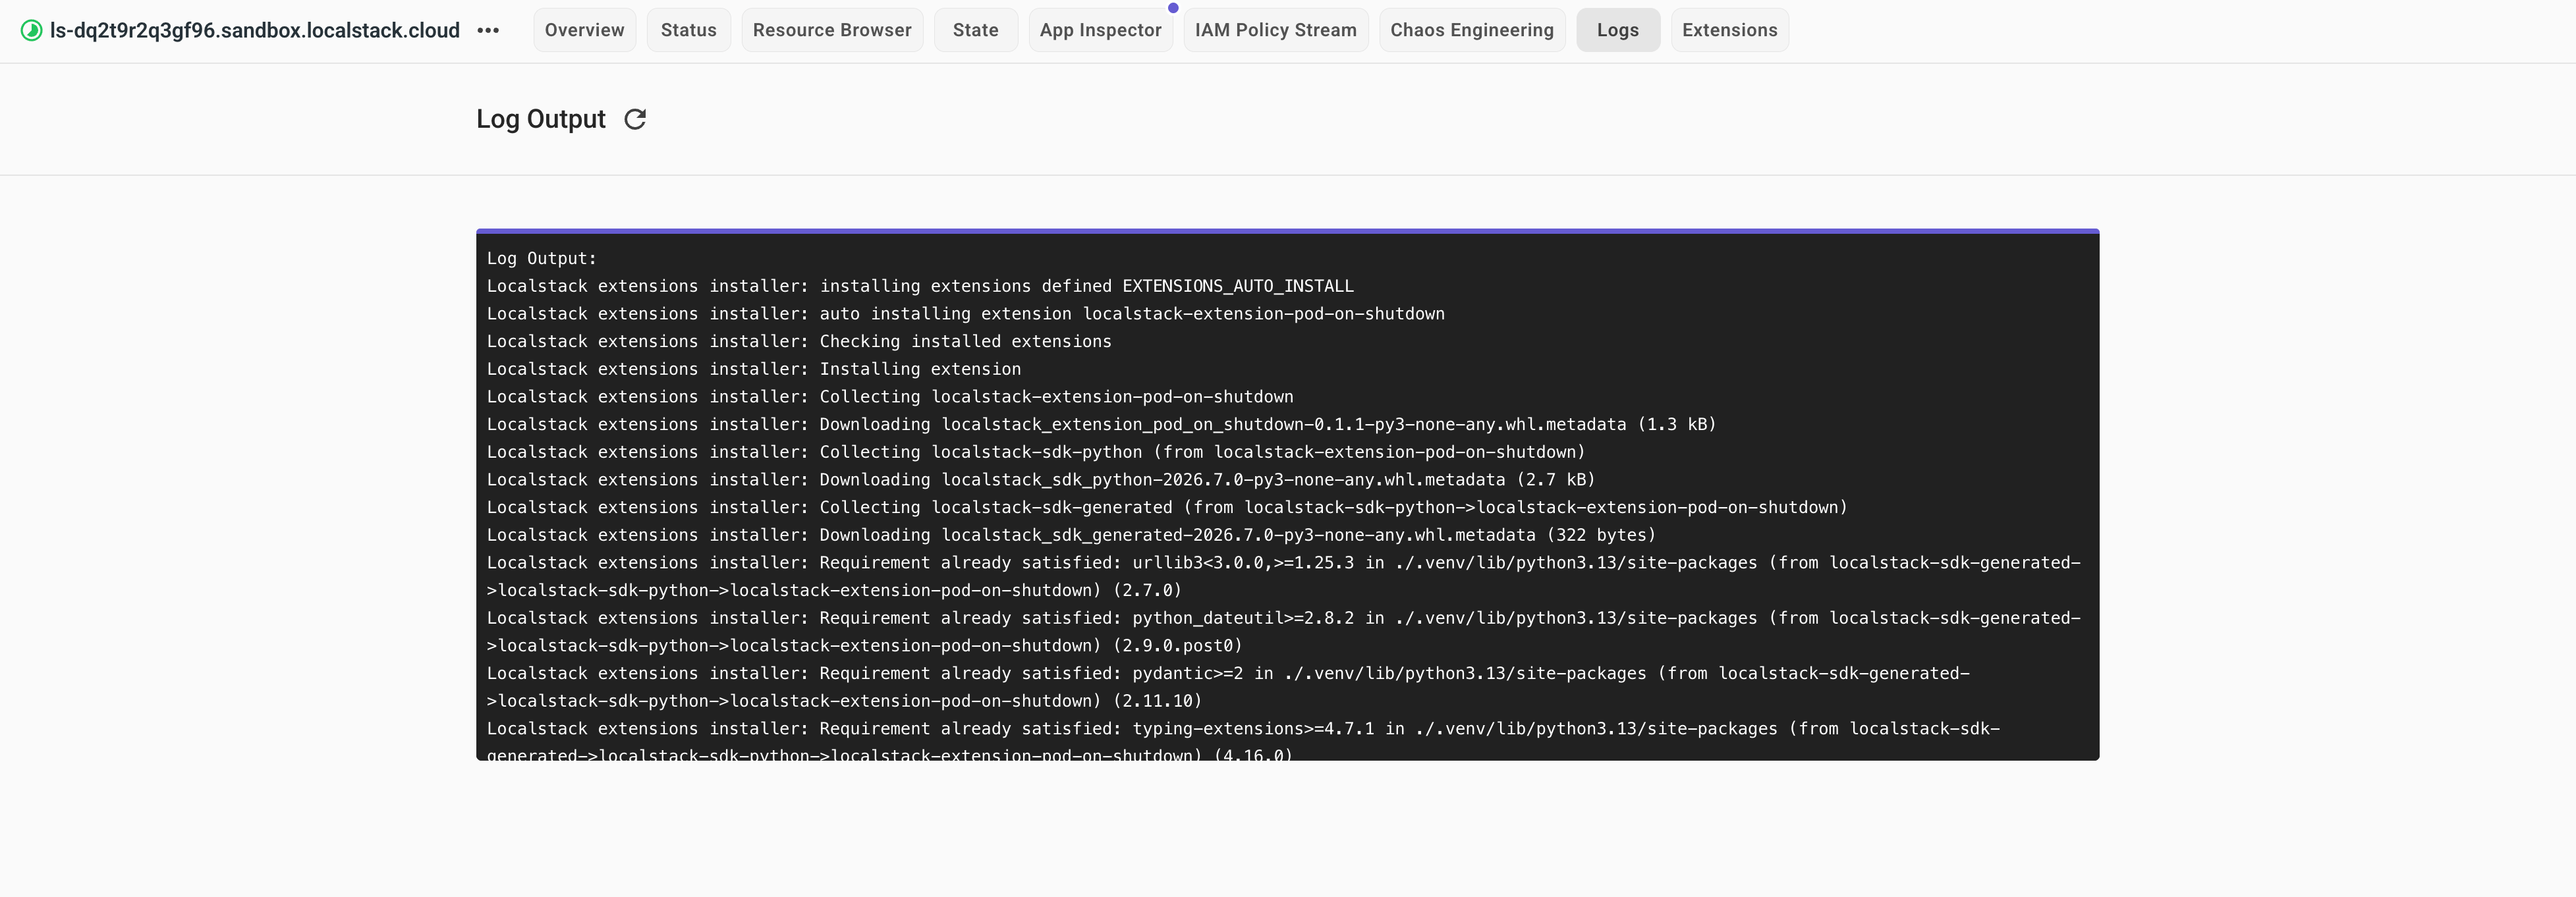
Task: Click 'Collecting localstack-sdk-generated' log line
Action: (1167, 507)
